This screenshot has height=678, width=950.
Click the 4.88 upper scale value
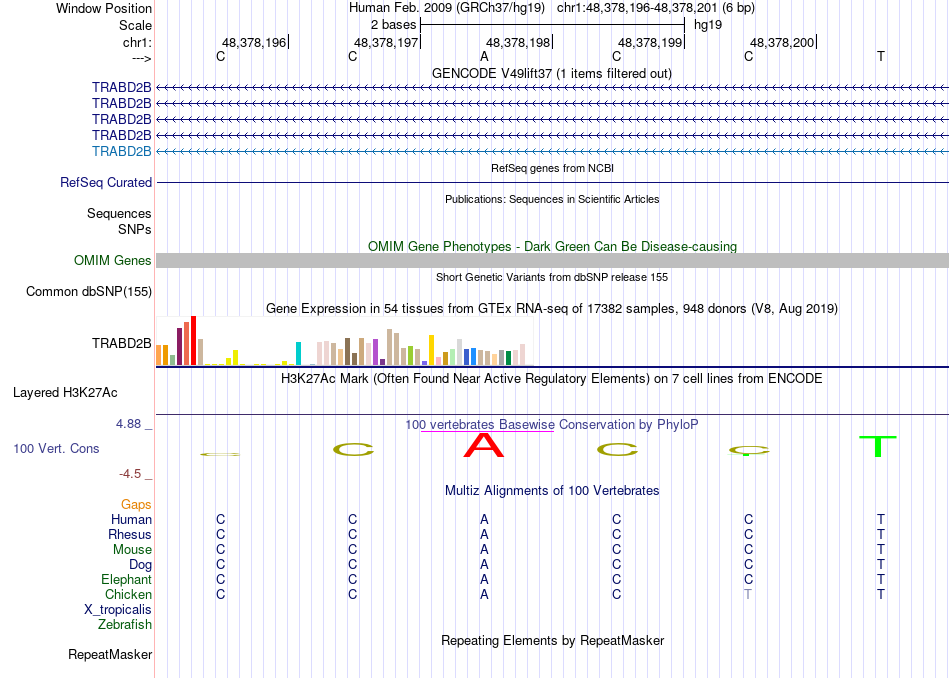tap(128, 424)
